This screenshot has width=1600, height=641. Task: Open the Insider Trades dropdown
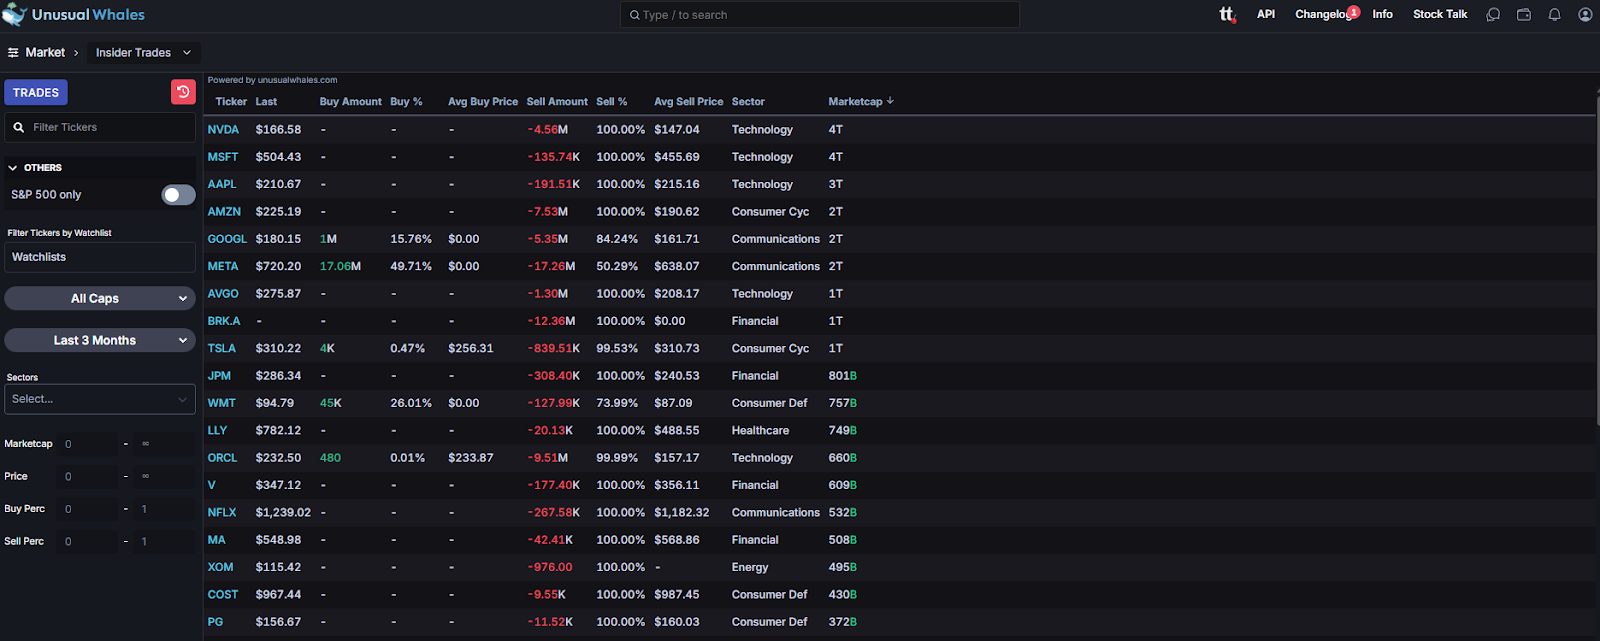point(142,52)
